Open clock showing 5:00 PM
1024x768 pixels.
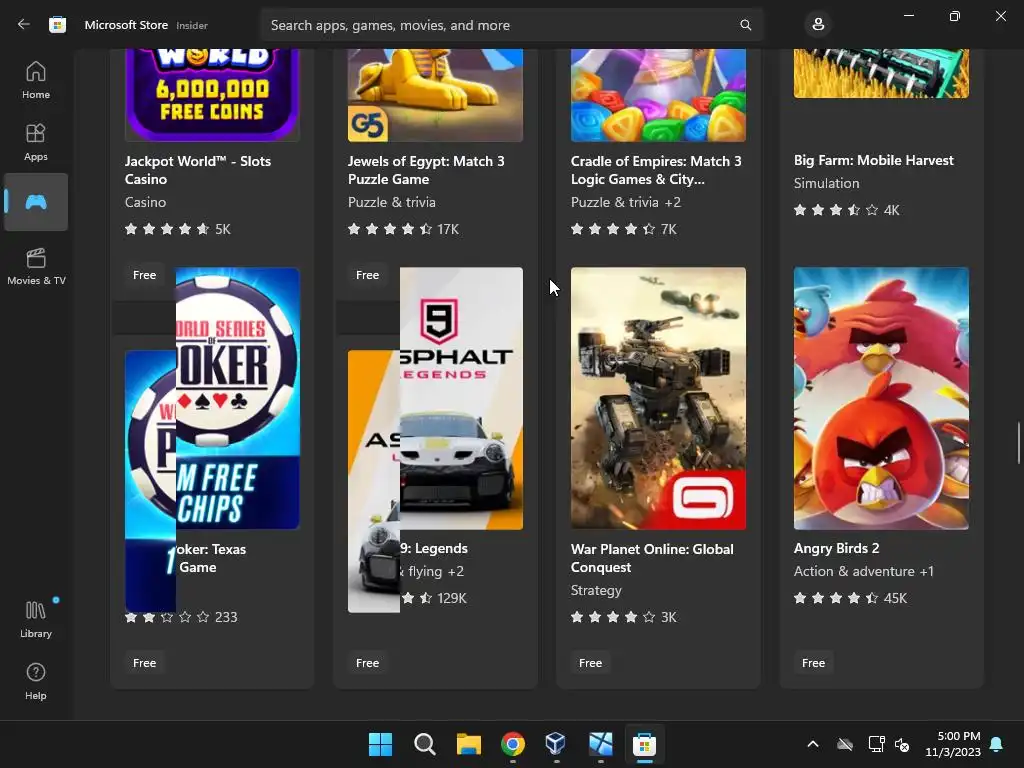click(x=953, y=744)
